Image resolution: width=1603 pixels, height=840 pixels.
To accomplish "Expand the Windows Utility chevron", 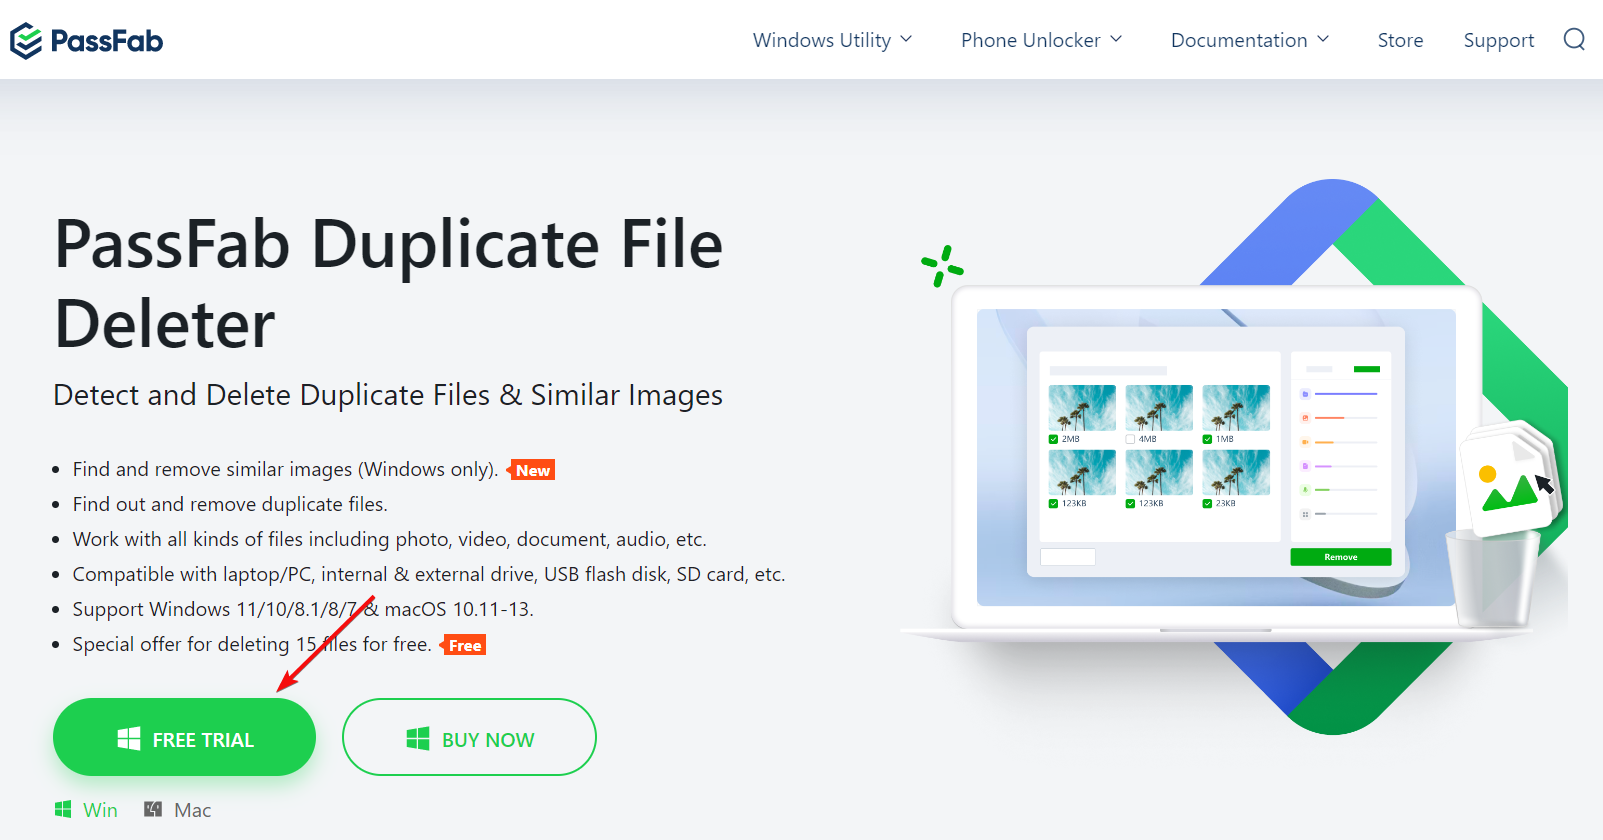I will (x=906, y=39).
